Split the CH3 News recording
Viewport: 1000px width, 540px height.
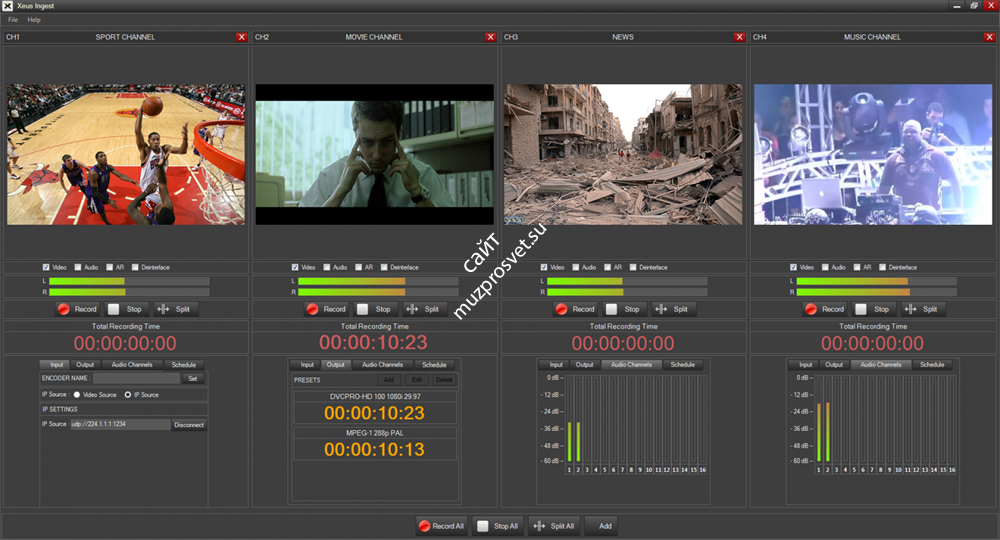tap(672, 309)
